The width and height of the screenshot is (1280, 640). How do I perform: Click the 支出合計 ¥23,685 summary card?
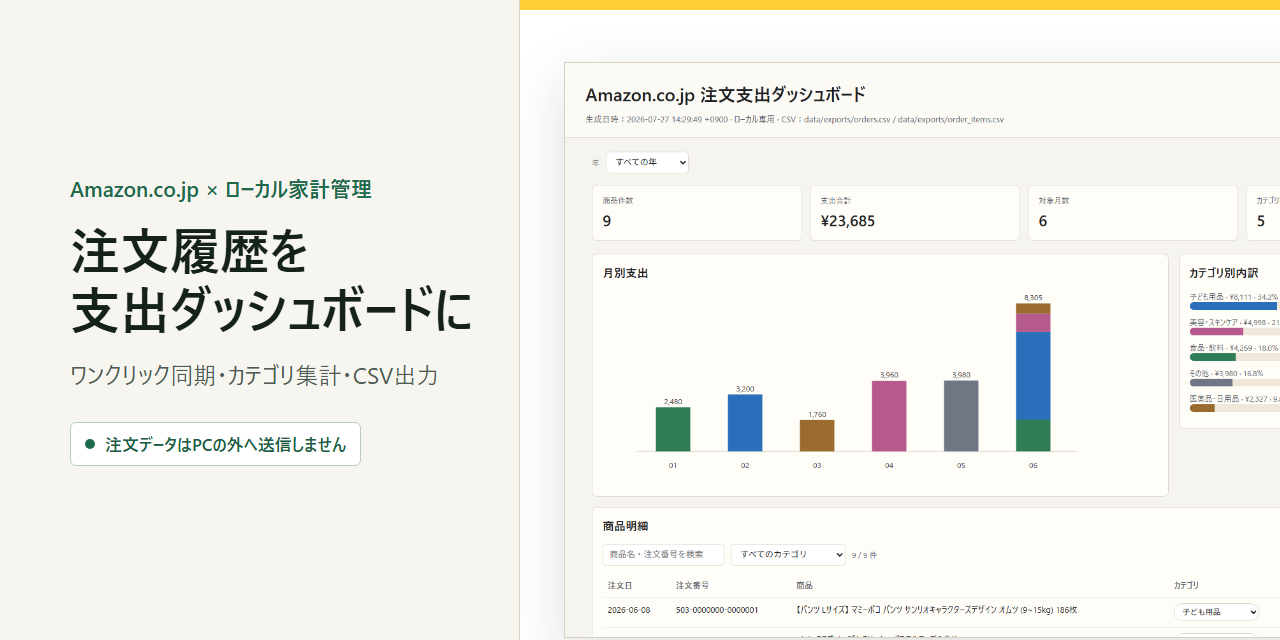tap(914, 213)
